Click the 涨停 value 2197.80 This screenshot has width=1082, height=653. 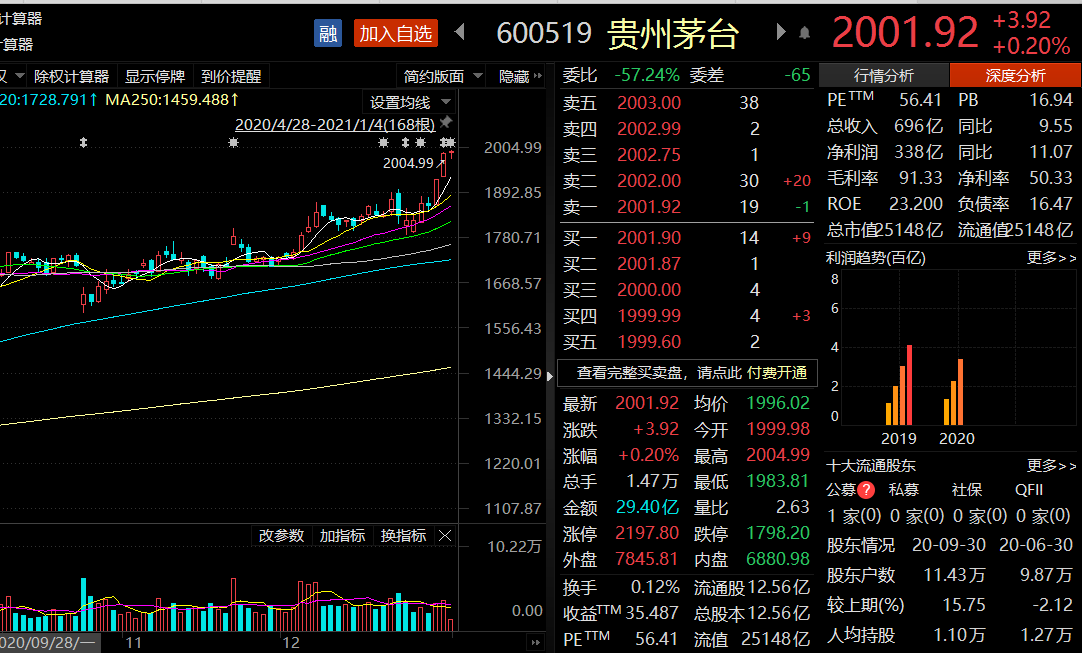tap(647, 533)
